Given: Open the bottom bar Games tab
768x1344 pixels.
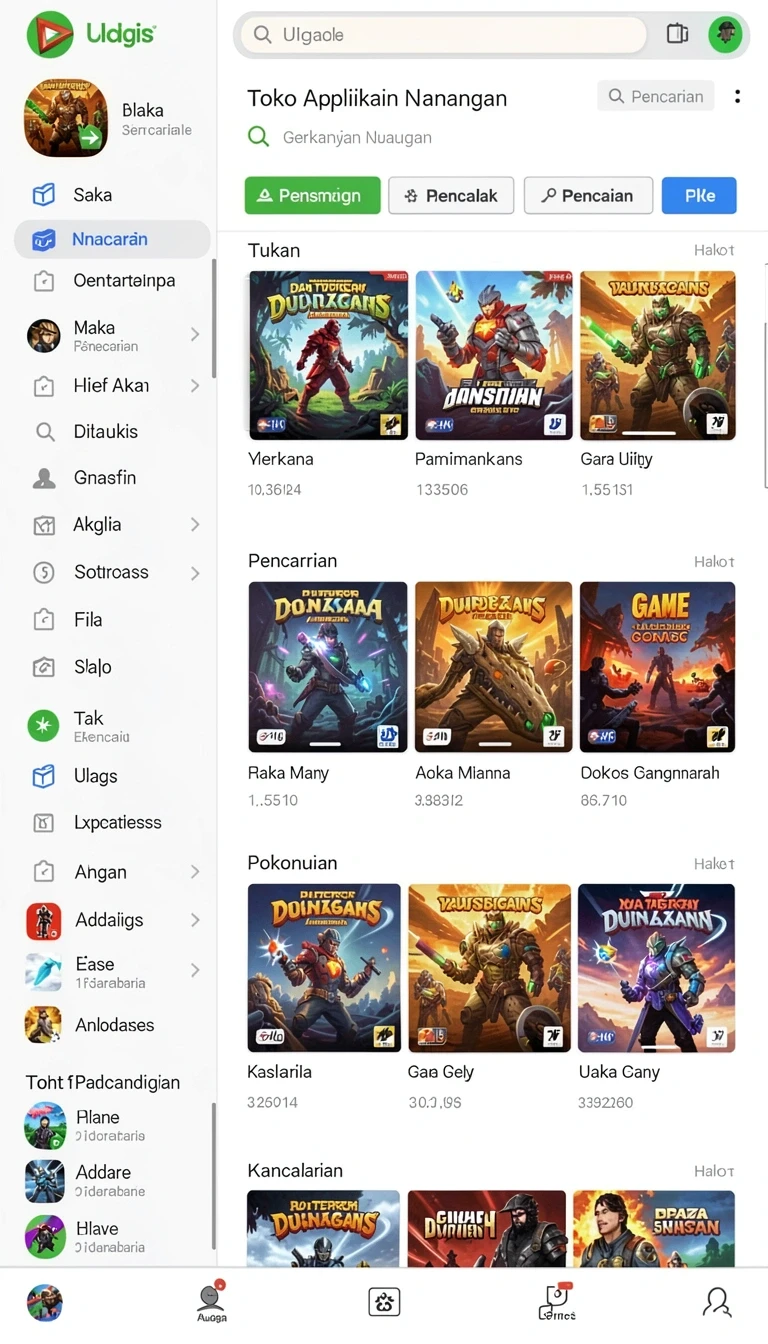Looking at the screenshot, I should [x=557, y=1301].
